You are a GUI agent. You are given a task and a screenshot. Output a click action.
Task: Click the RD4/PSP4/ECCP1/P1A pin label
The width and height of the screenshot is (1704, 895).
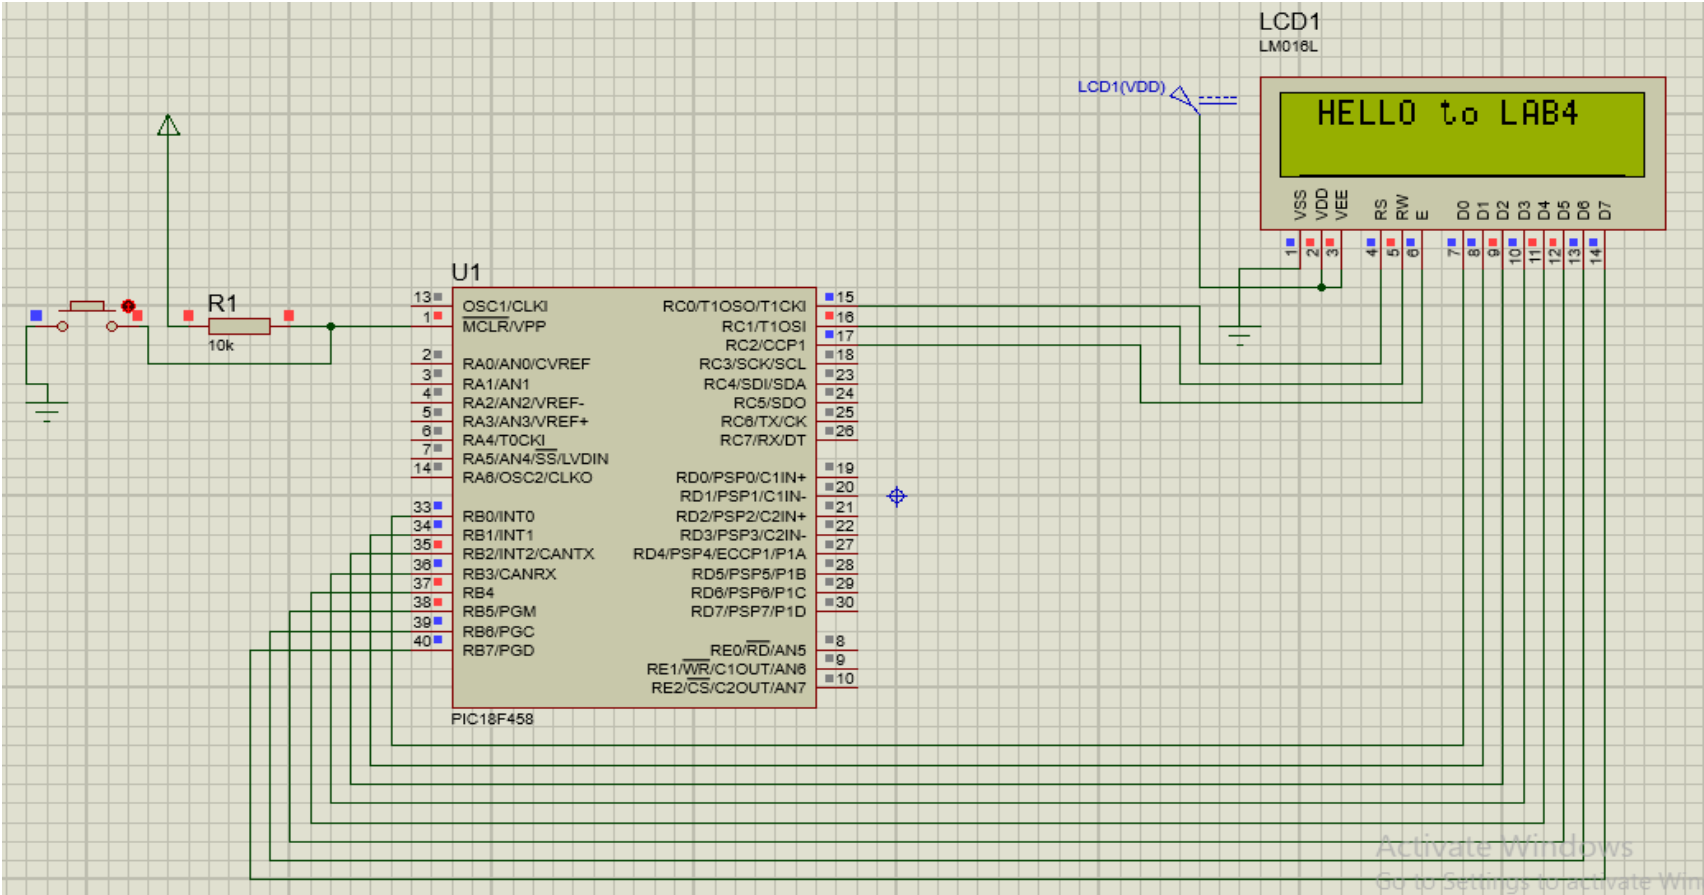click(719, 554)
